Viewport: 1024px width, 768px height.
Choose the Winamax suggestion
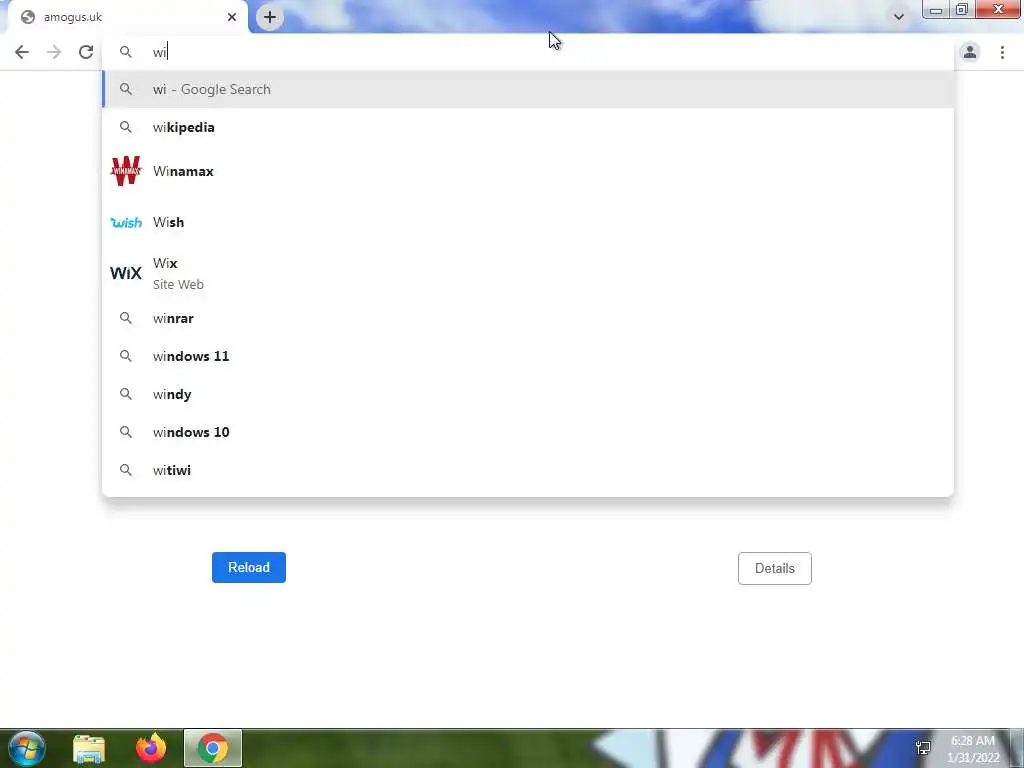[x=528, y=171]
